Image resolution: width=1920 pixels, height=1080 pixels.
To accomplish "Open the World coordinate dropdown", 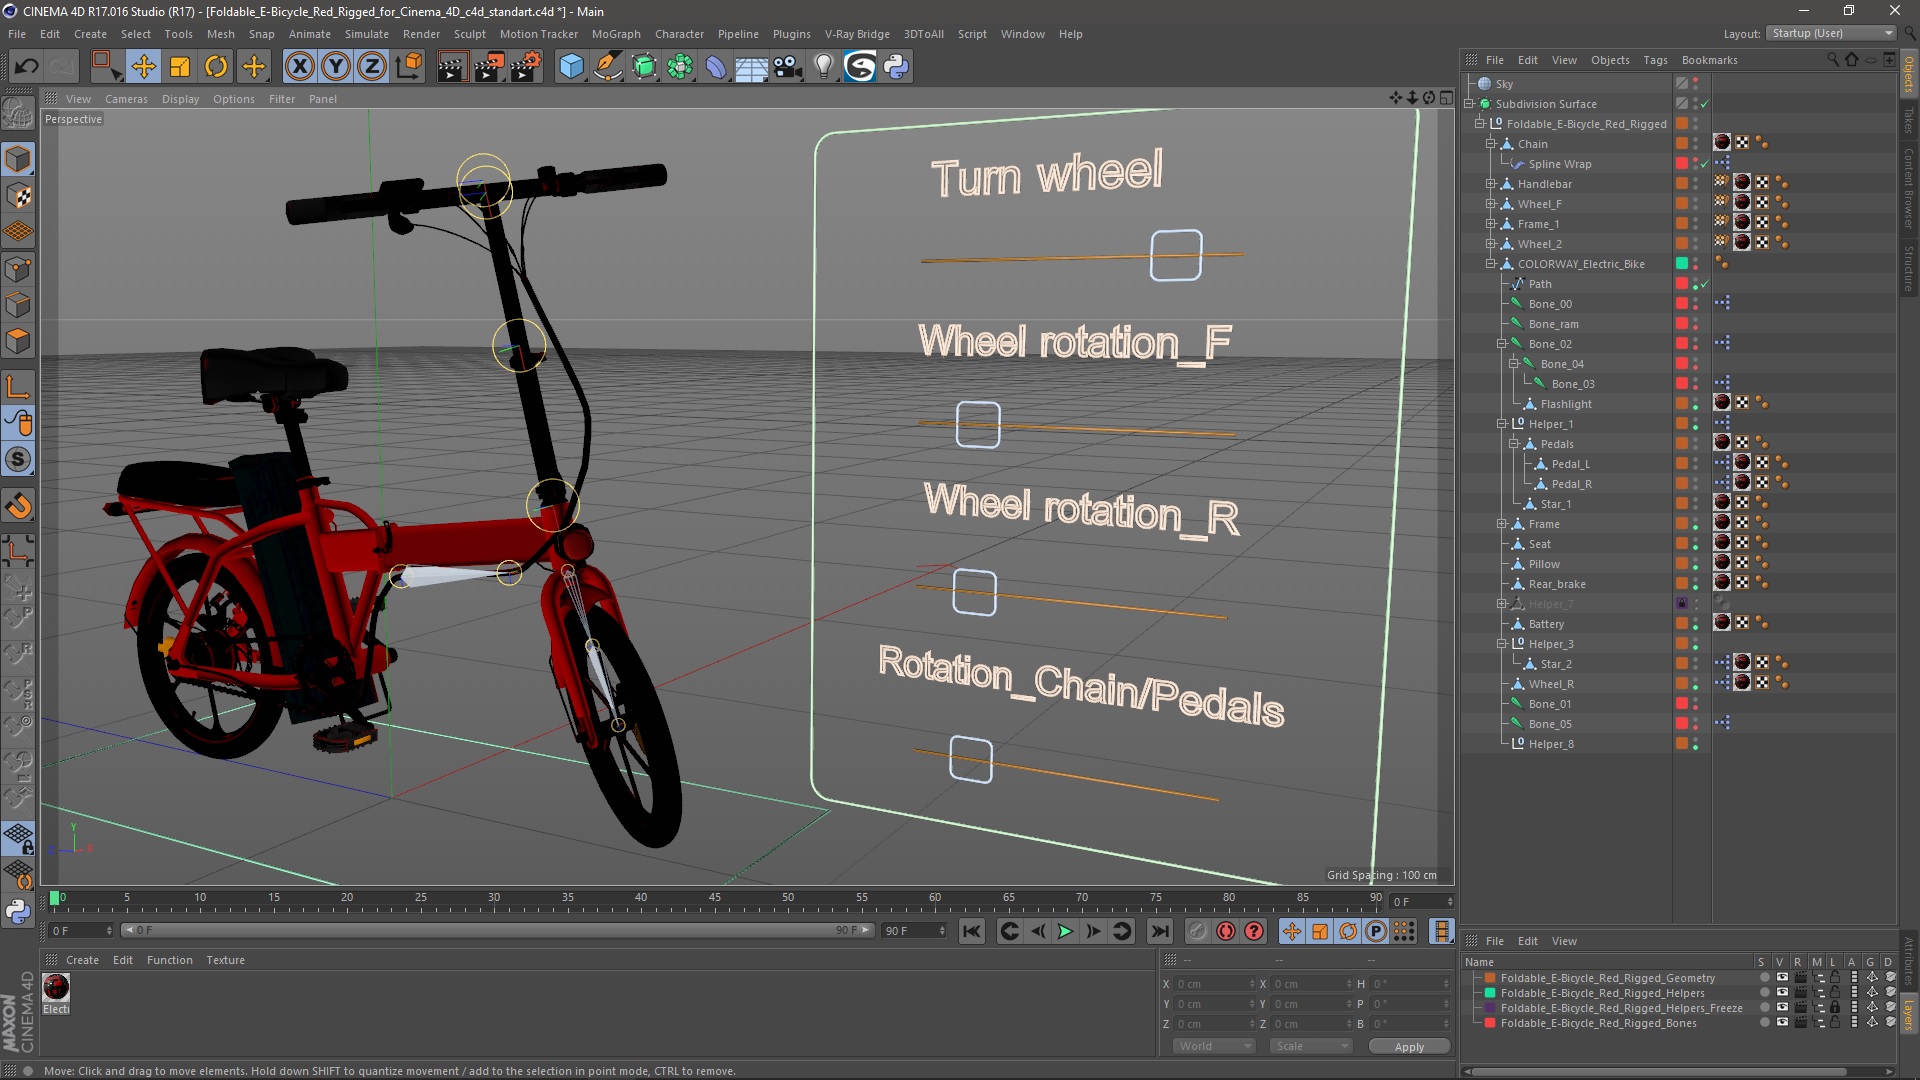I will click(x=1213, y=1046).
